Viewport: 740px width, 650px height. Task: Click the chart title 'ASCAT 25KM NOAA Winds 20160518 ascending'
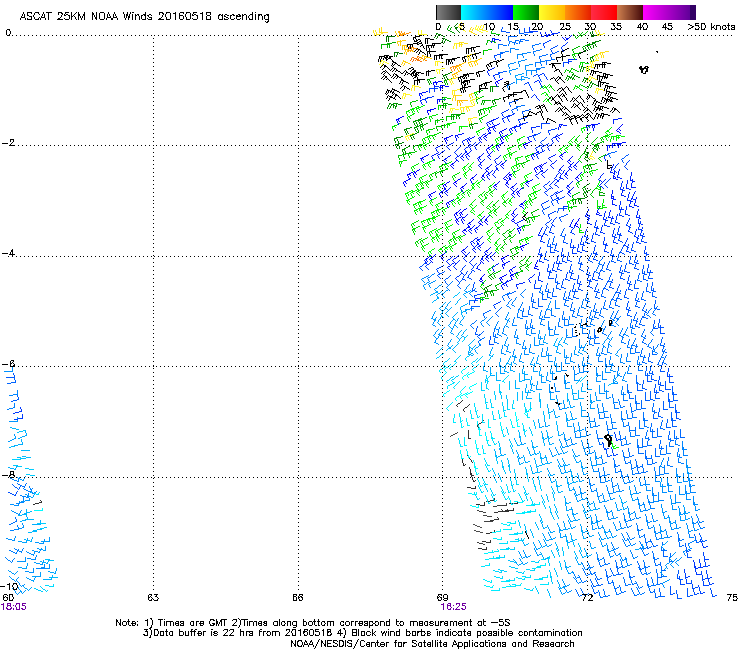click(144, 17)
